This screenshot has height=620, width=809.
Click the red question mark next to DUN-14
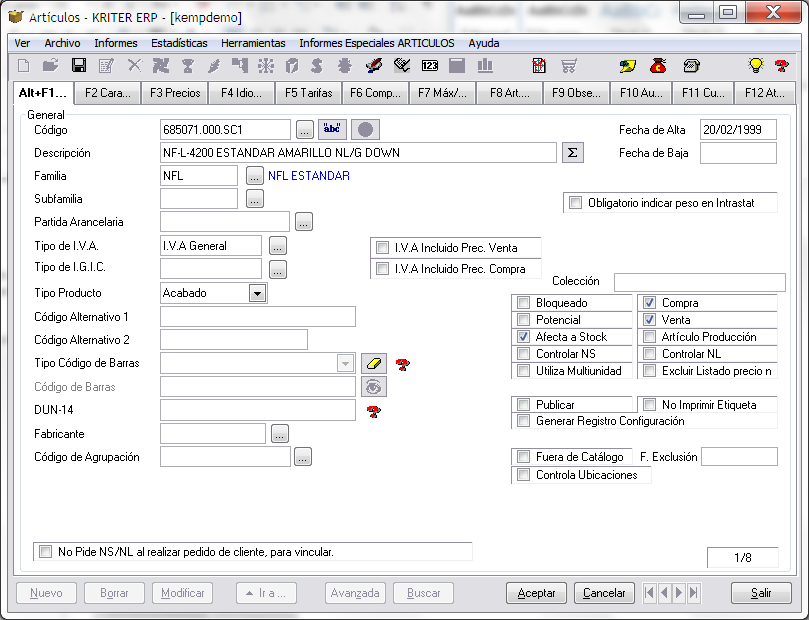pyautogui.click(x=374, y=411)
